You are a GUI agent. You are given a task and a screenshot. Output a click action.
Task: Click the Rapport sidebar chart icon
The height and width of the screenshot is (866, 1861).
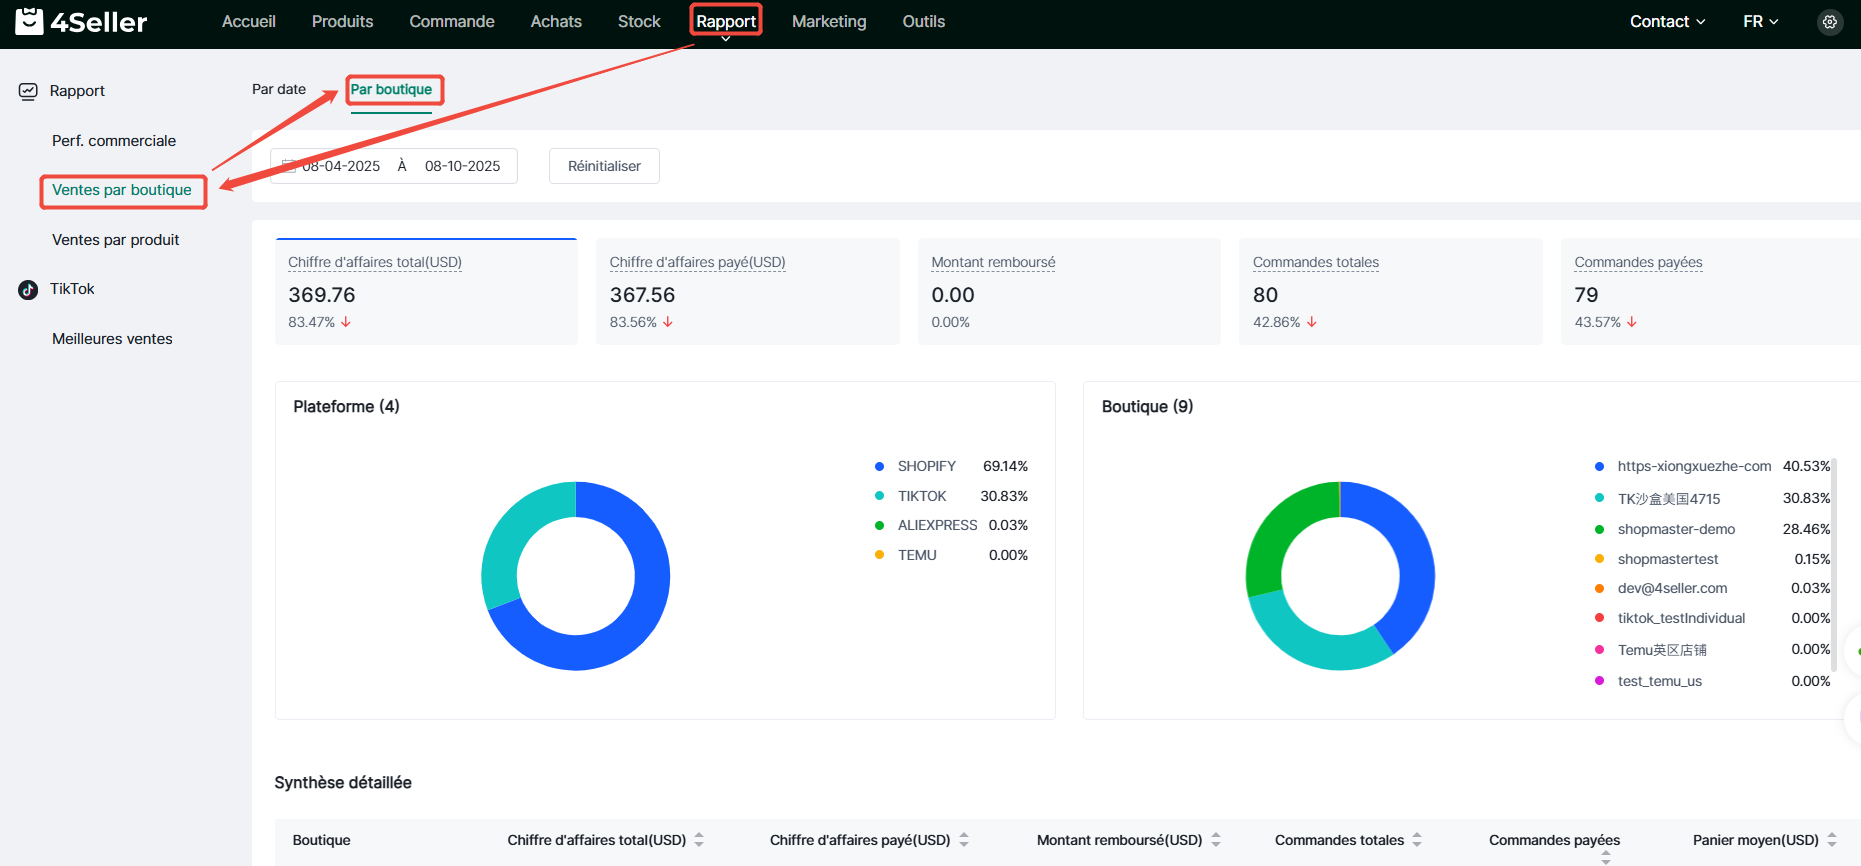click(28, 91)
